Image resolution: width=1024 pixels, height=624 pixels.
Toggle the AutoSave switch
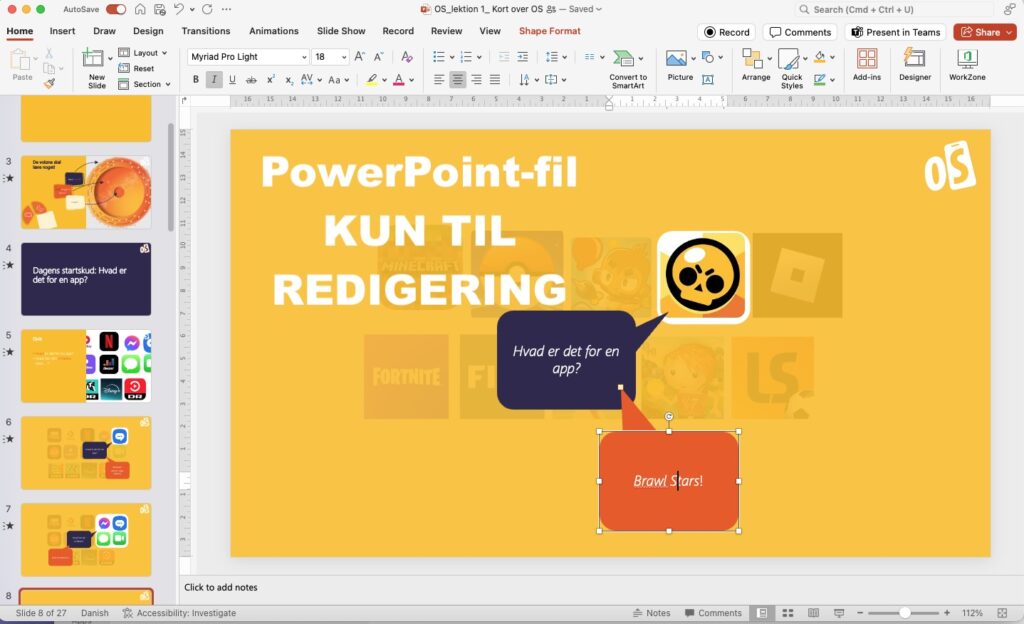(116, 9)
